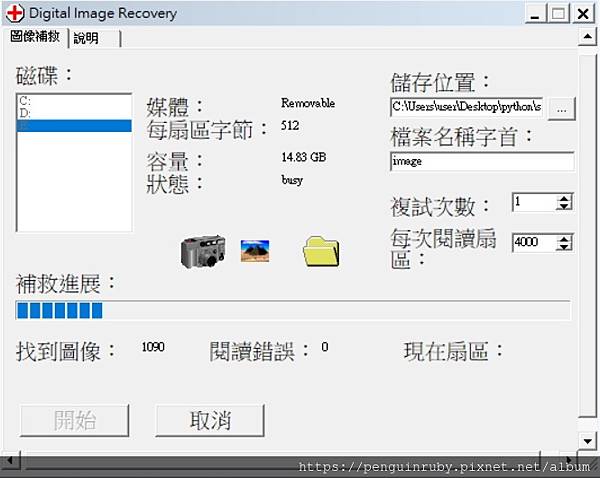600x478 pixels.
Task: Click the vertical scrollbar track
Action: click(587, 235)
